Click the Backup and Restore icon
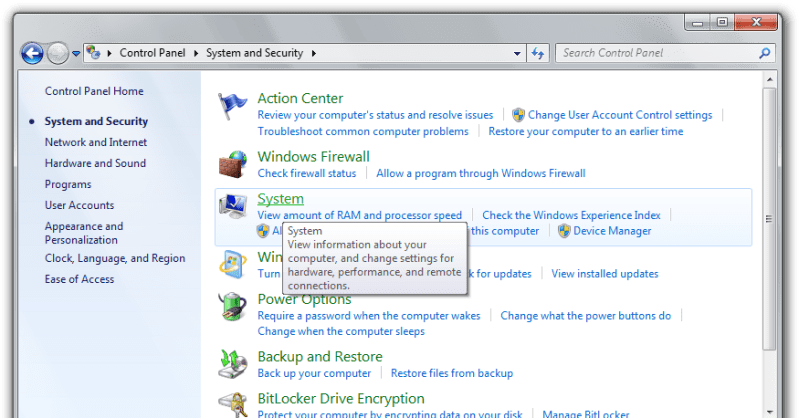Viewport: 799px width, 418px height. pos(233,364)
